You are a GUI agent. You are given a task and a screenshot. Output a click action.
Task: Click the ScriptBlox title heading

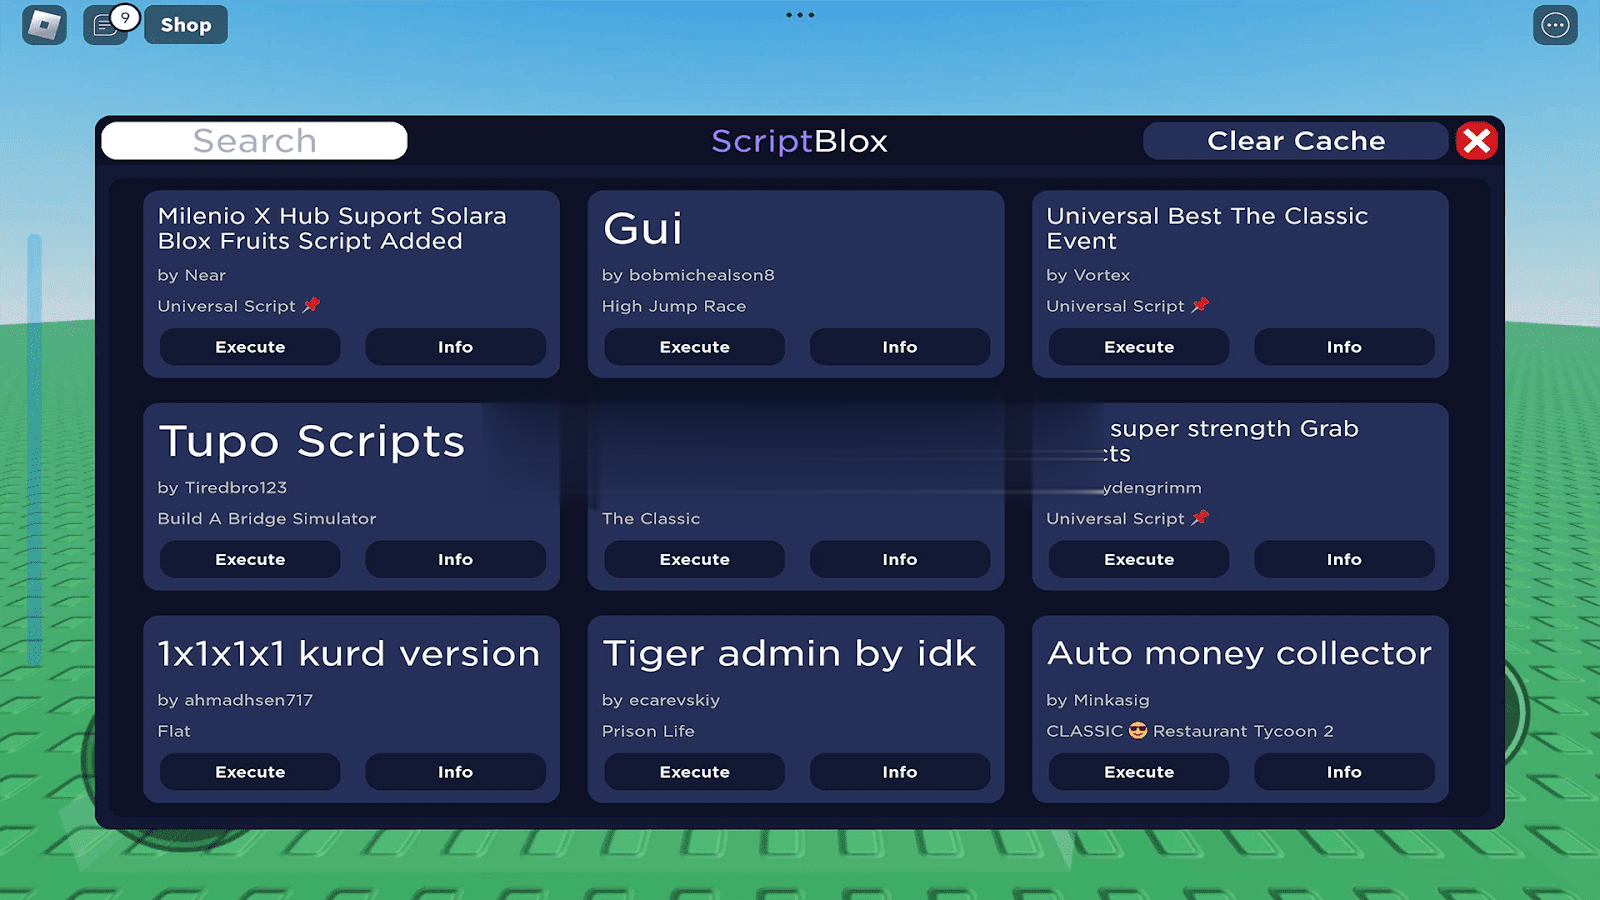click(x=799, y=141)
